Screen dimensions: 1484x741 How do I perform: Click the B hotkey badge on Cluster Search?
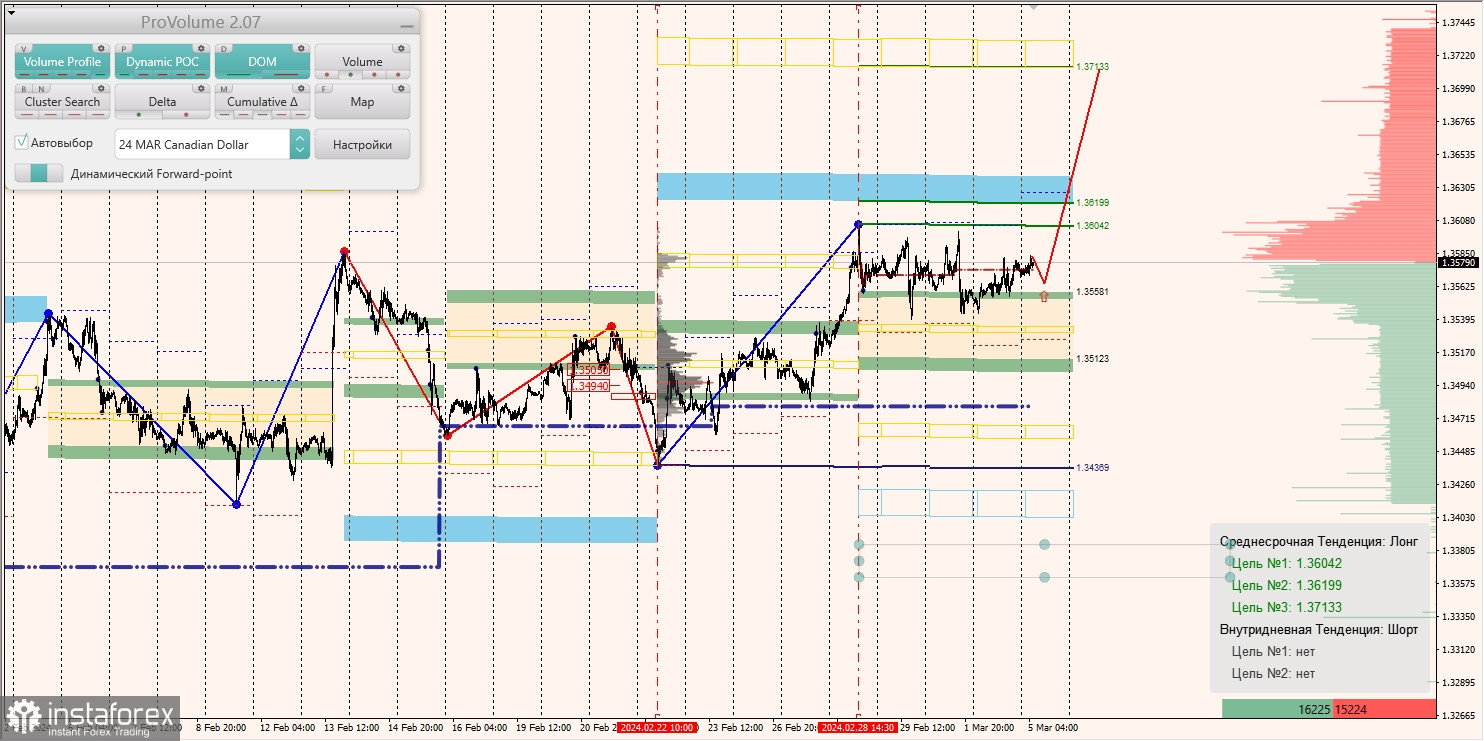(24, 88)
